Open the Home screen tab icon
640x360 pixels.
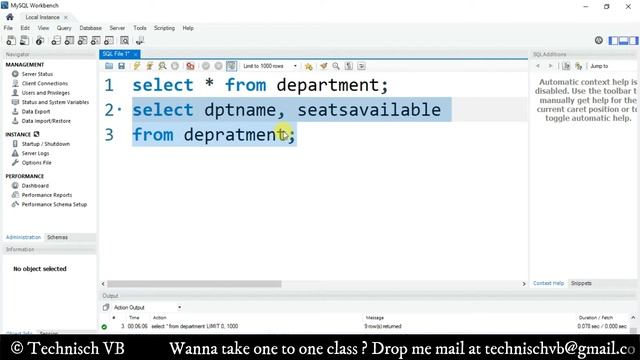pyautogui.click(x=10, y=17)
